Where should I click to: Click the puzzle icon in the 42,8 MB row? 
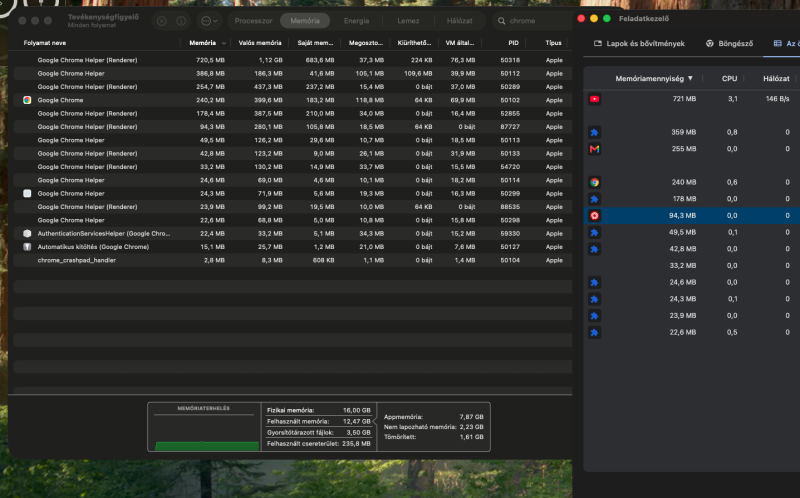pyautogui.click(x=594, y=250)
